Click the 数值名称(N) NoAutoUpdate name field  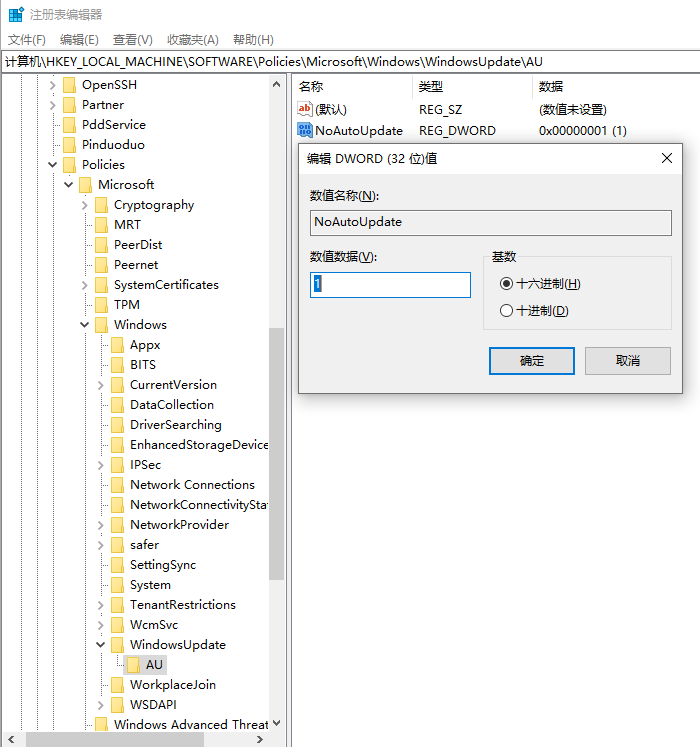click(491, 222)
